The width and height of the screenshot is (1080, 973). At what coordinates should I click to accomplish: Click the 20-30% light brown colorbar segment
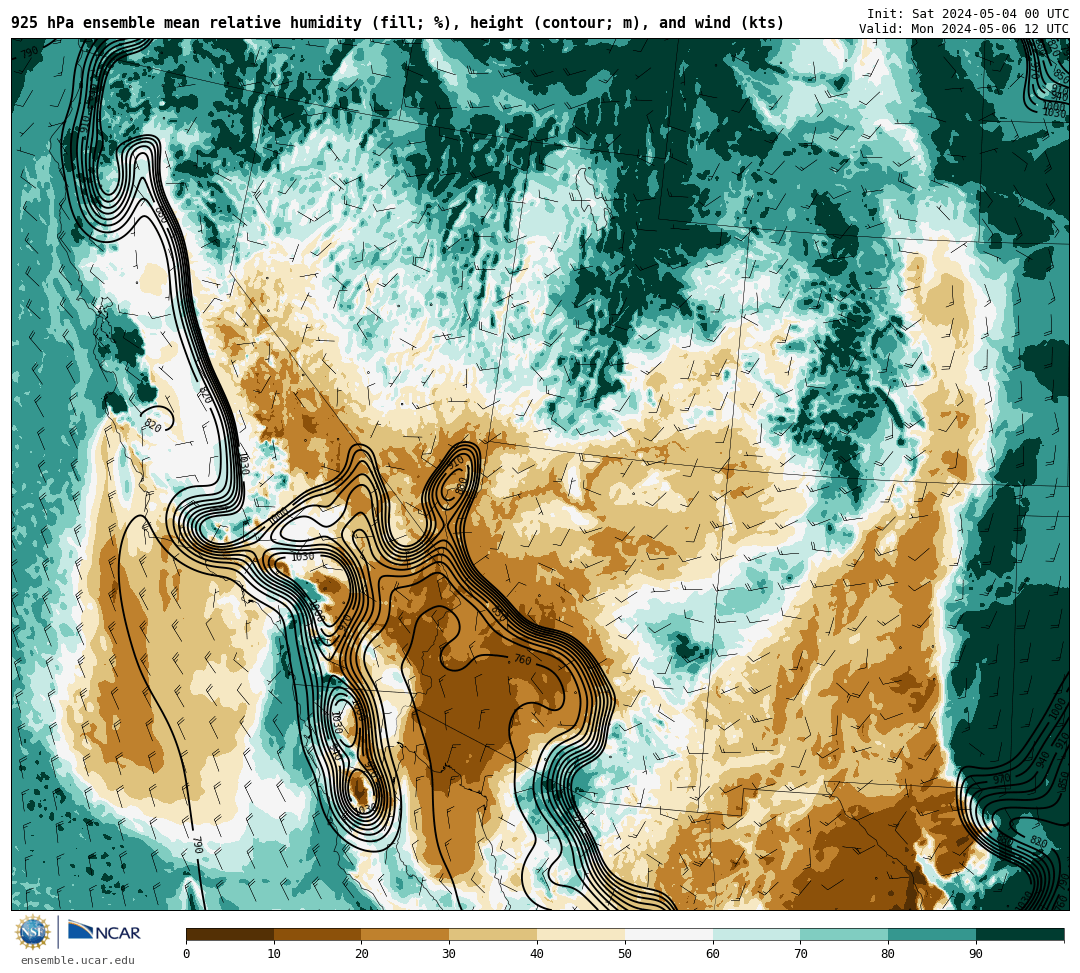click(x=405, y=934)
